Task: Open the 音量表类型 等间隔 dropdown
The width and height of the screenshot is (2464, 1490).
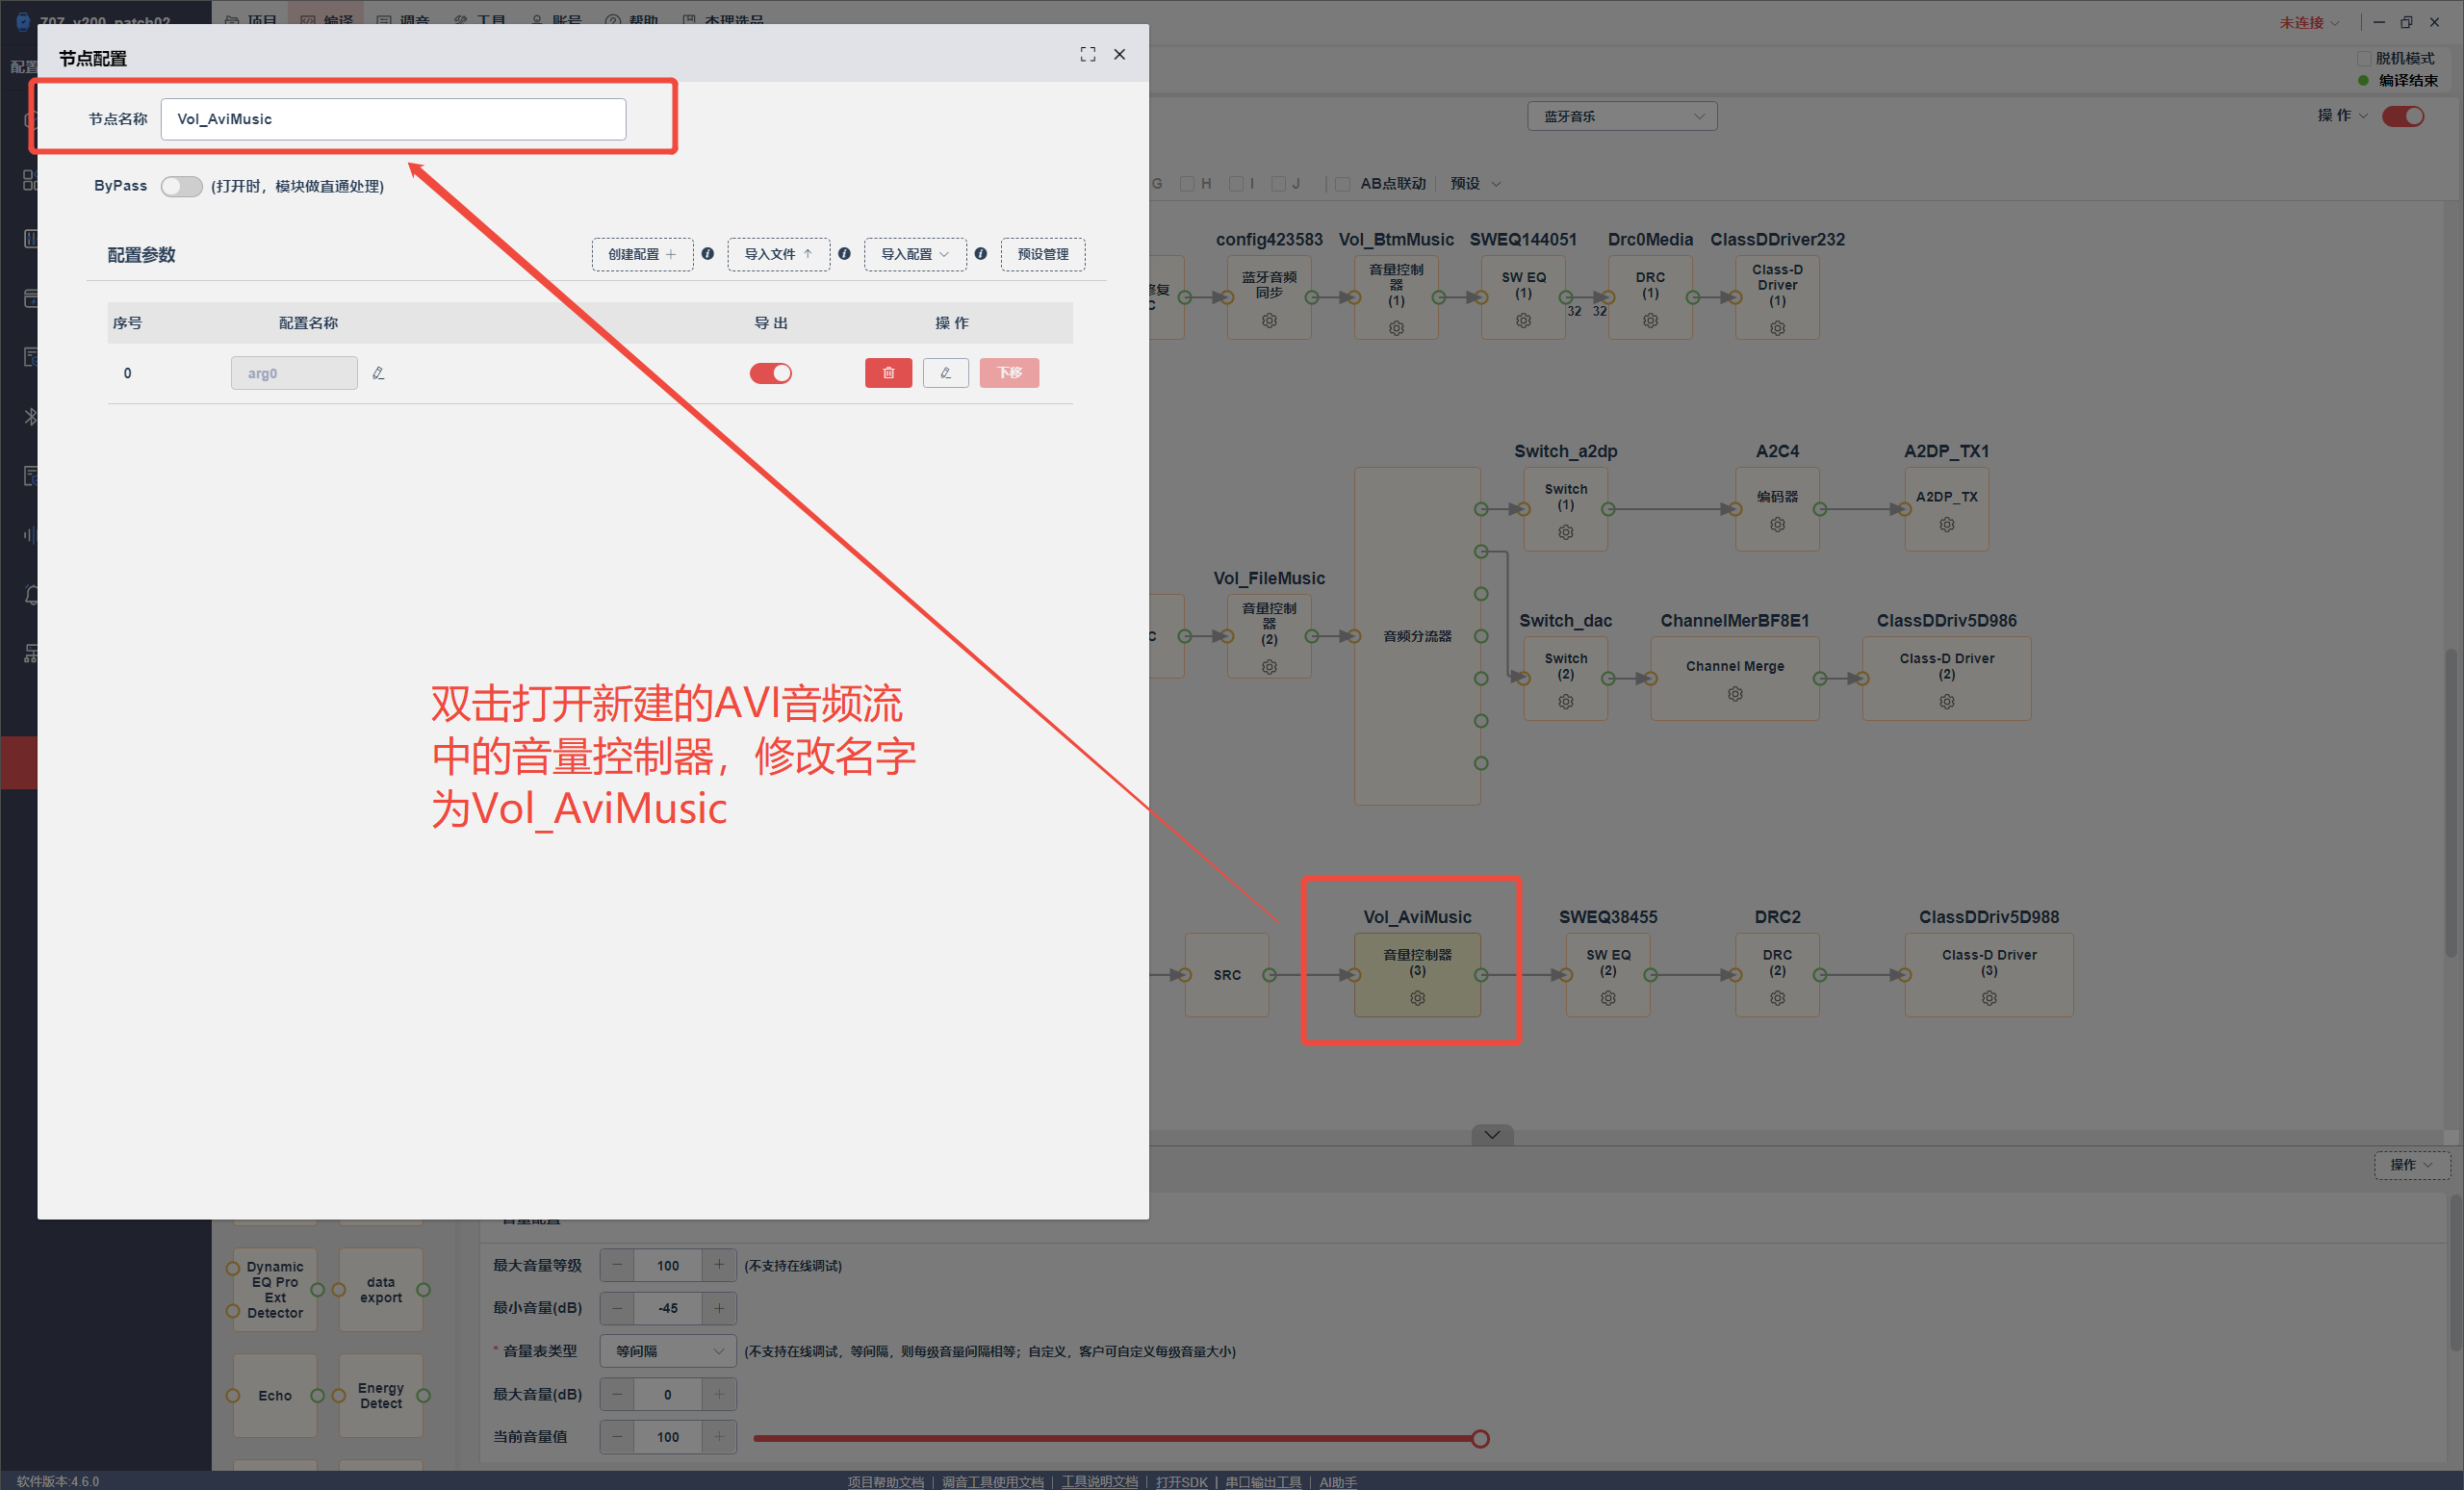Action: [668, 1351]
